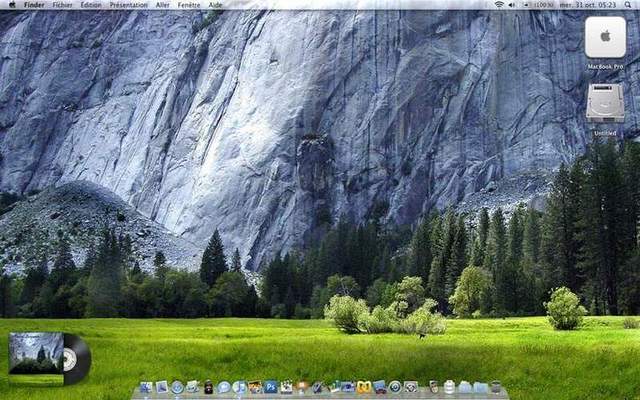Open the Présentation menu
The image size is (640, 400).
coord(128,5)
